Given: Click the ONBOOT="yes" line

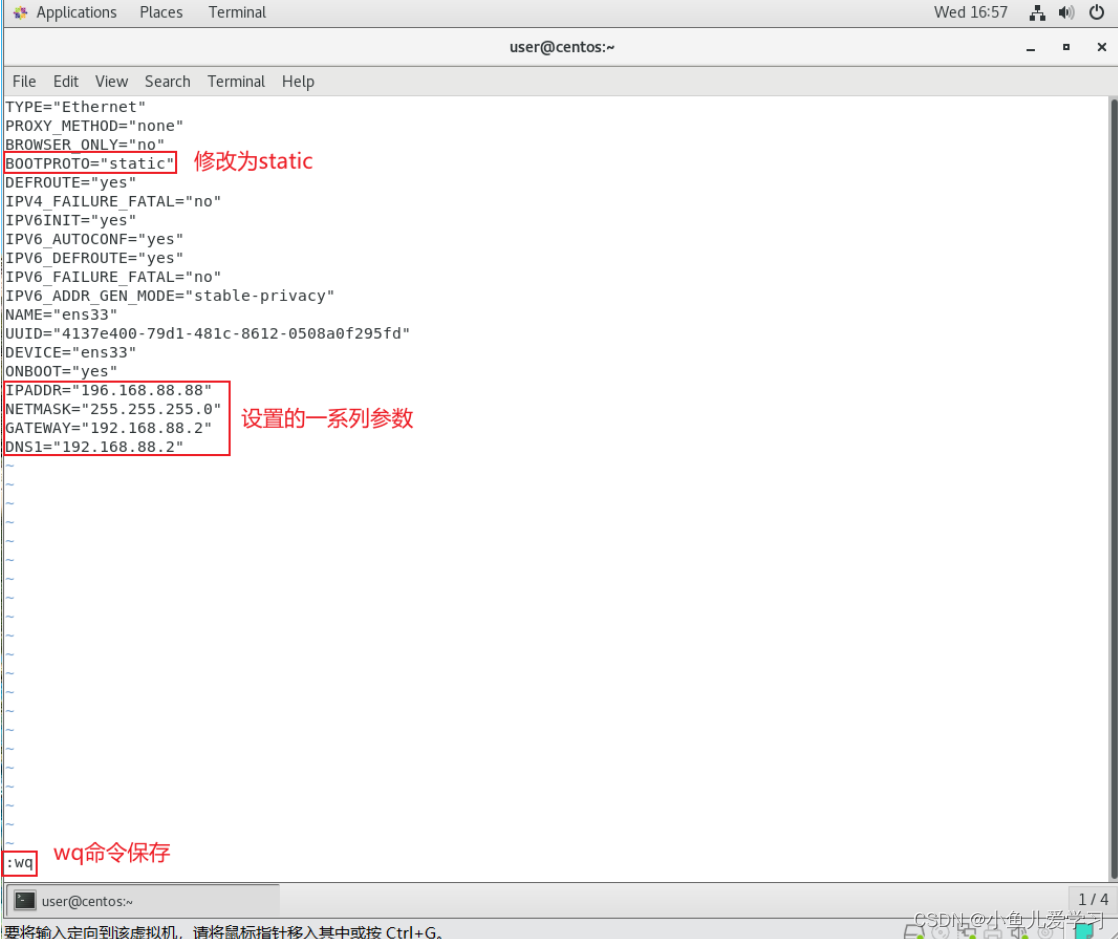Looking at the screenshot, I should pos(61,371).
